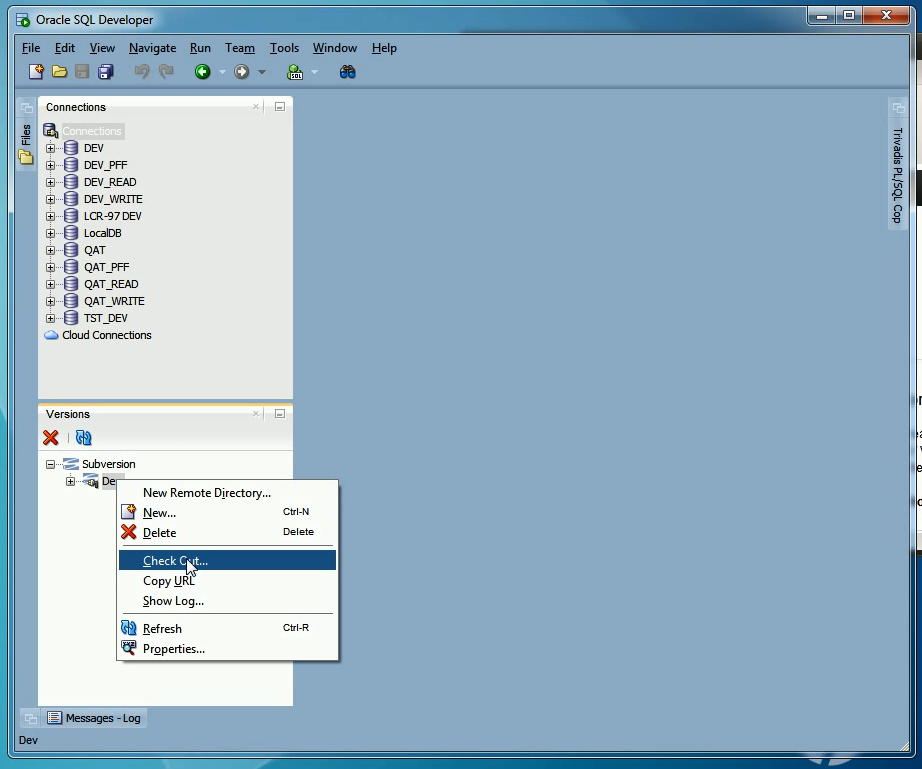Click the Cloud Connections cloud icon
The height and width of the screenshot is (769, 922).
click(52, 335)
